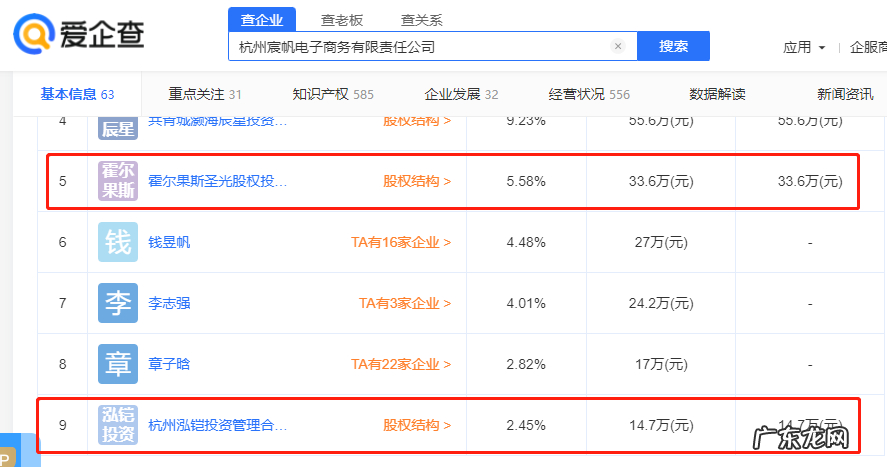
Task: Click the 霍尔果斯 shareholder avatar icon
Action: [x=118, y=181]
